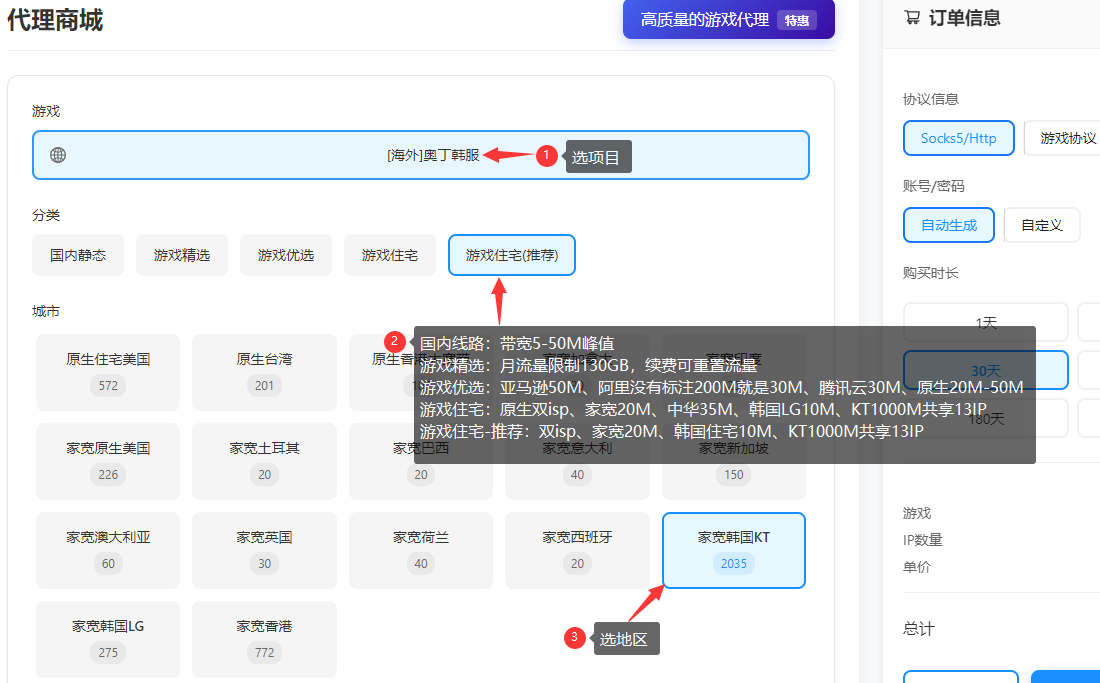Select the Socks5/Http protocol option
This screenshot has width=1100, height=683.
(958, 138)
